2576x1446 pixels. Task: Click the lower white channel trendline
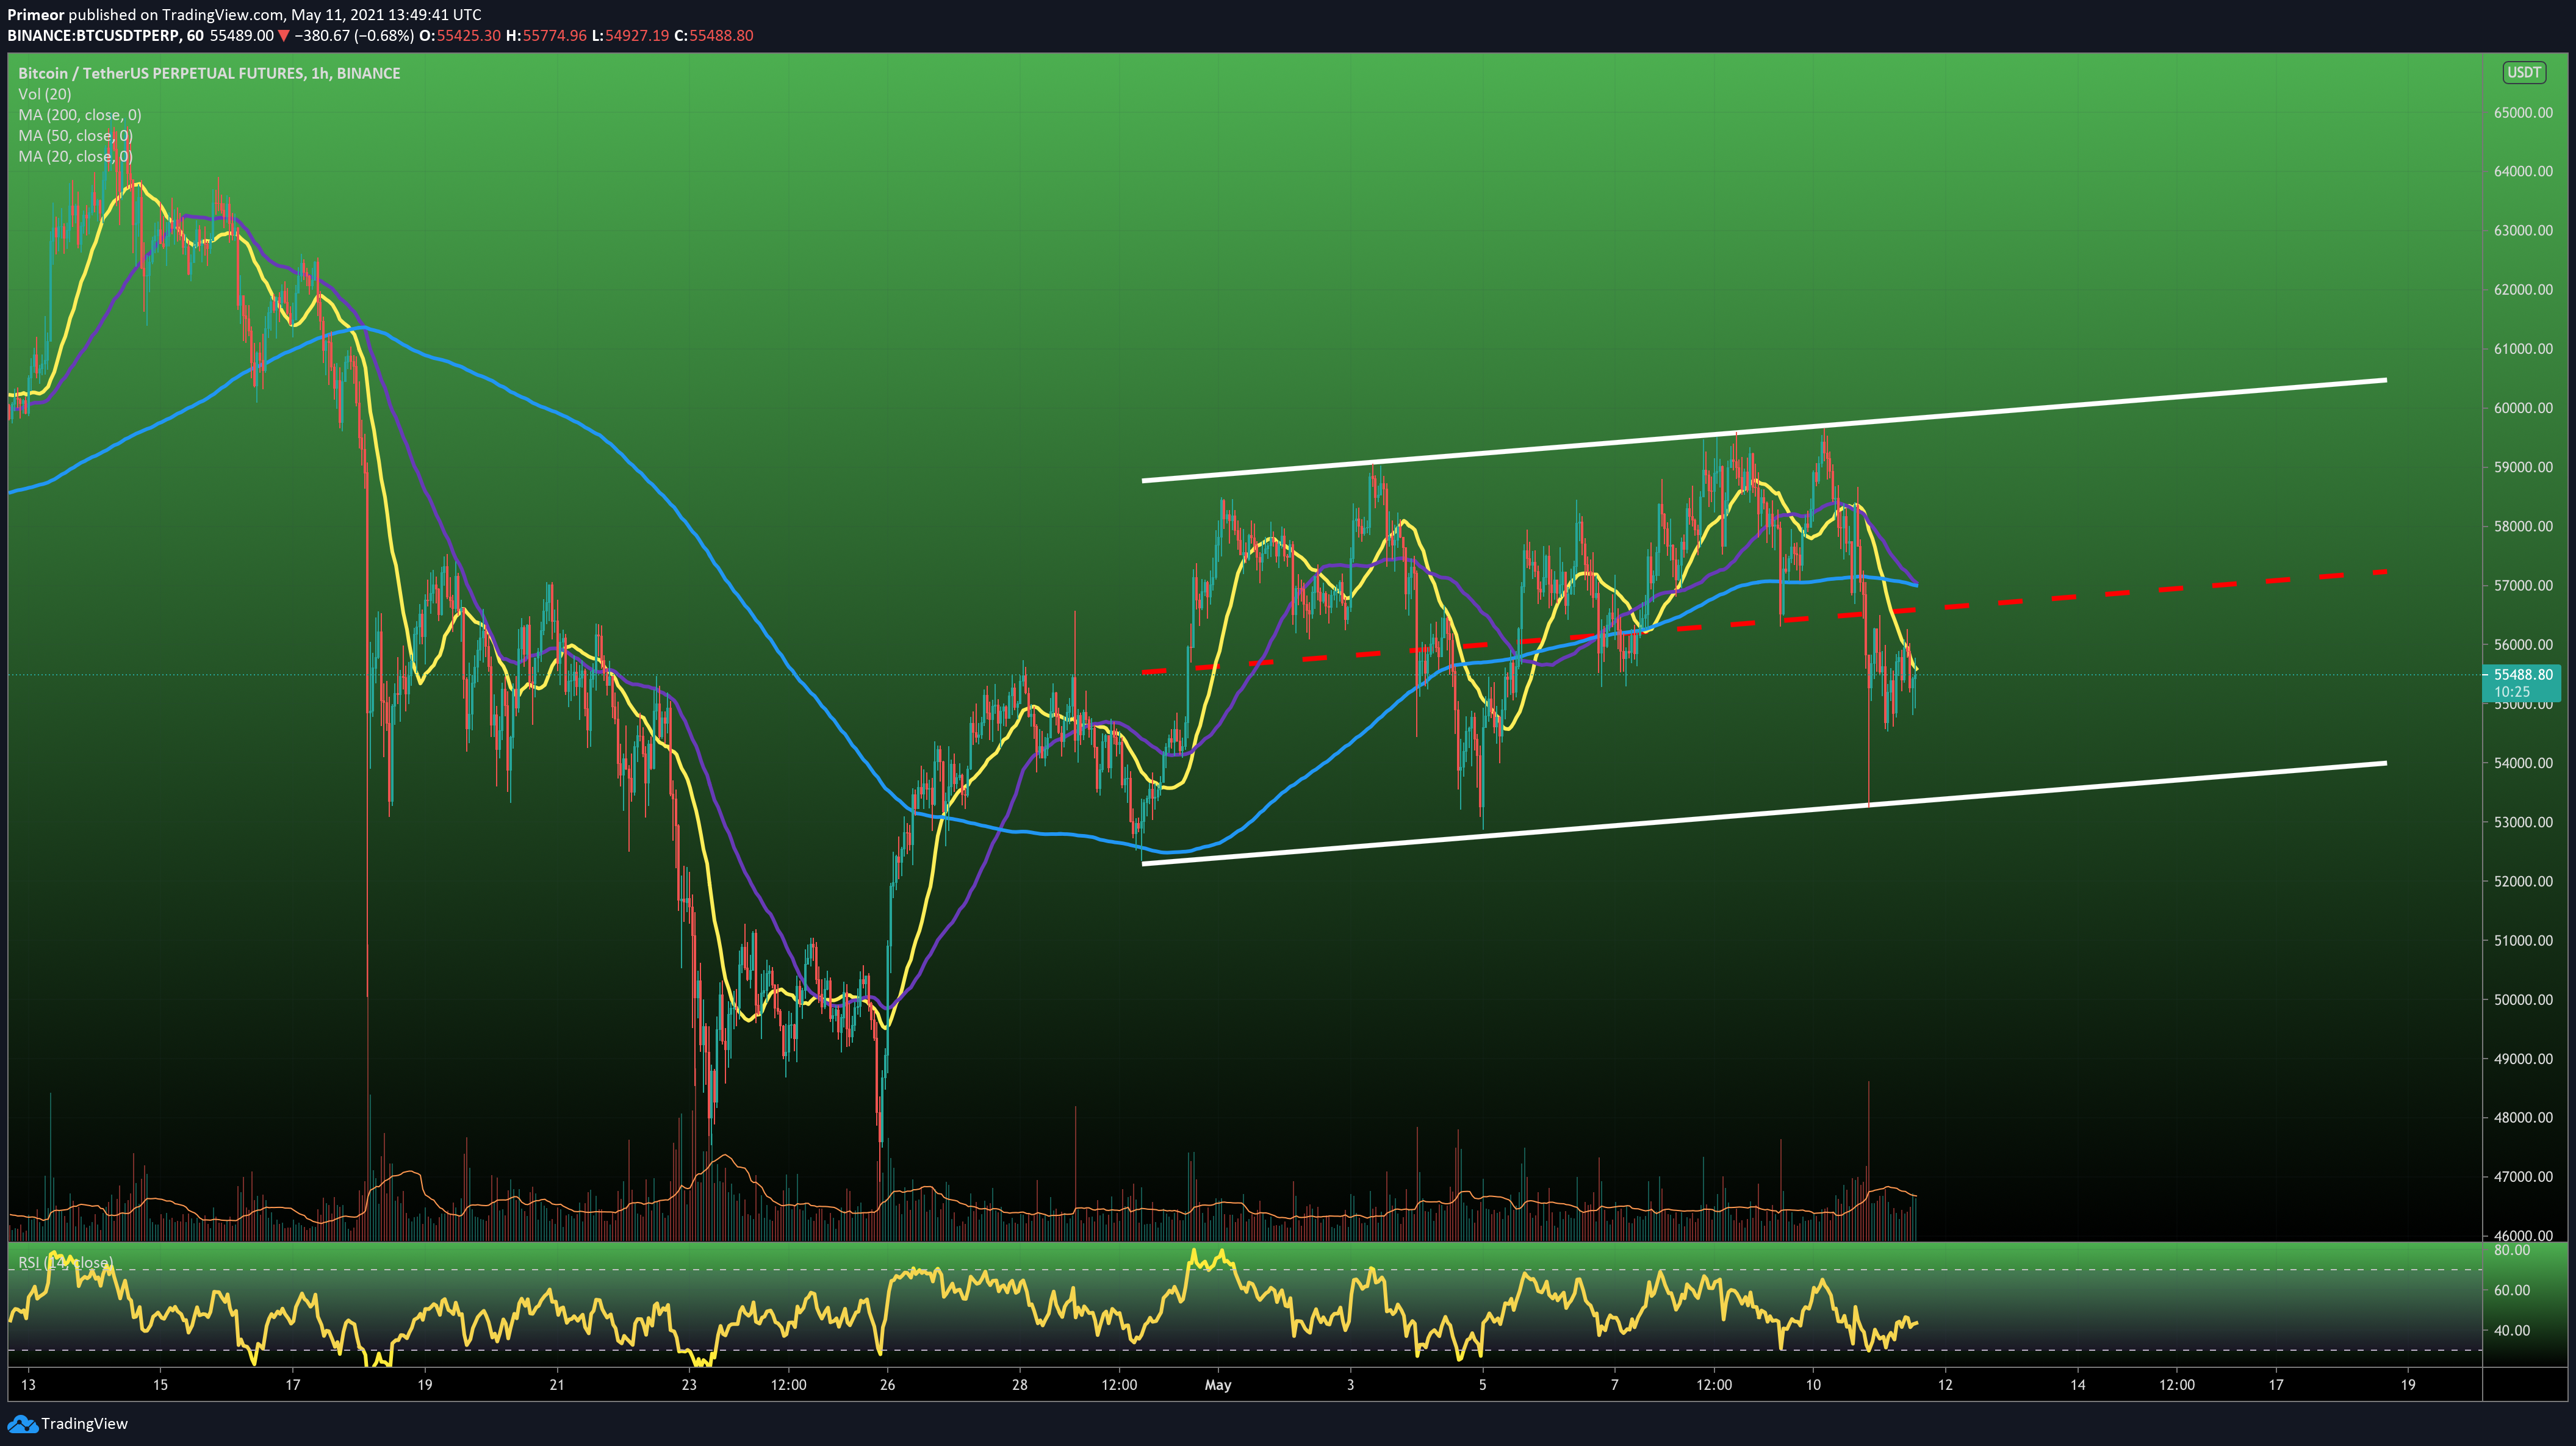point(1764,813)
